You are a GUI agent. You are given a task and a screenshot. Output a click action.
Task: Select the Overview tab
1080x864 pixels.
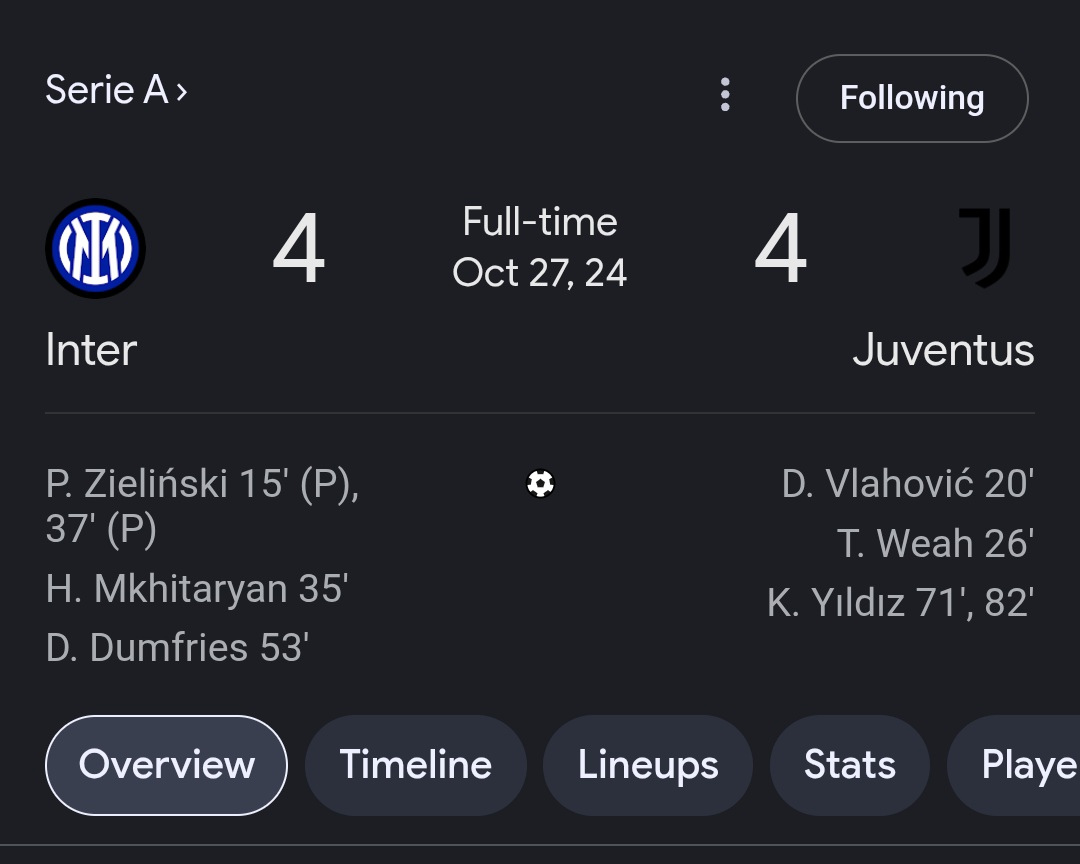166,765
